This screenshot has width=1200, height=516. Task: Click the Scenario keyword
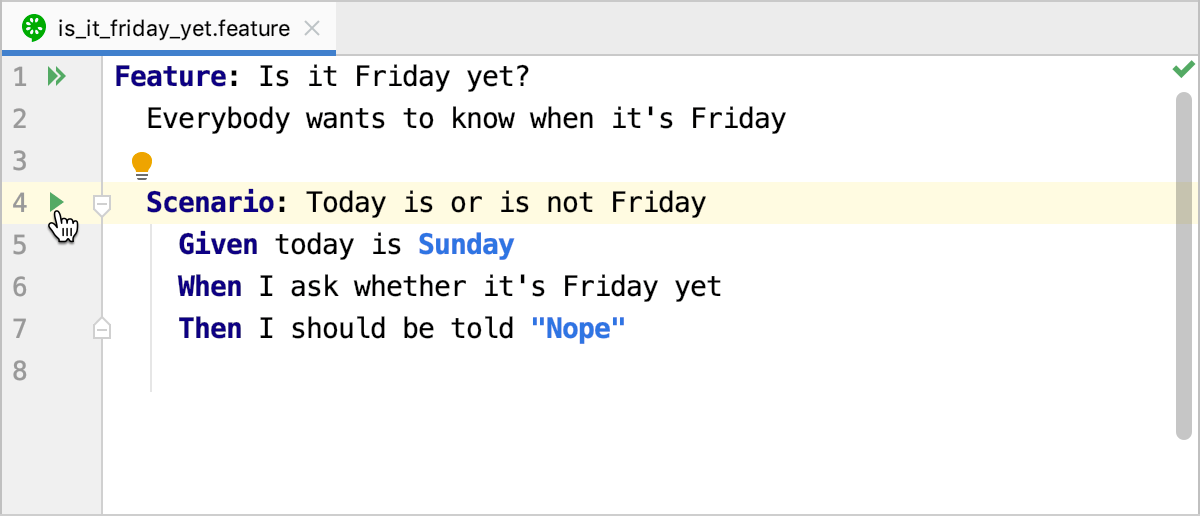(210, 203)
